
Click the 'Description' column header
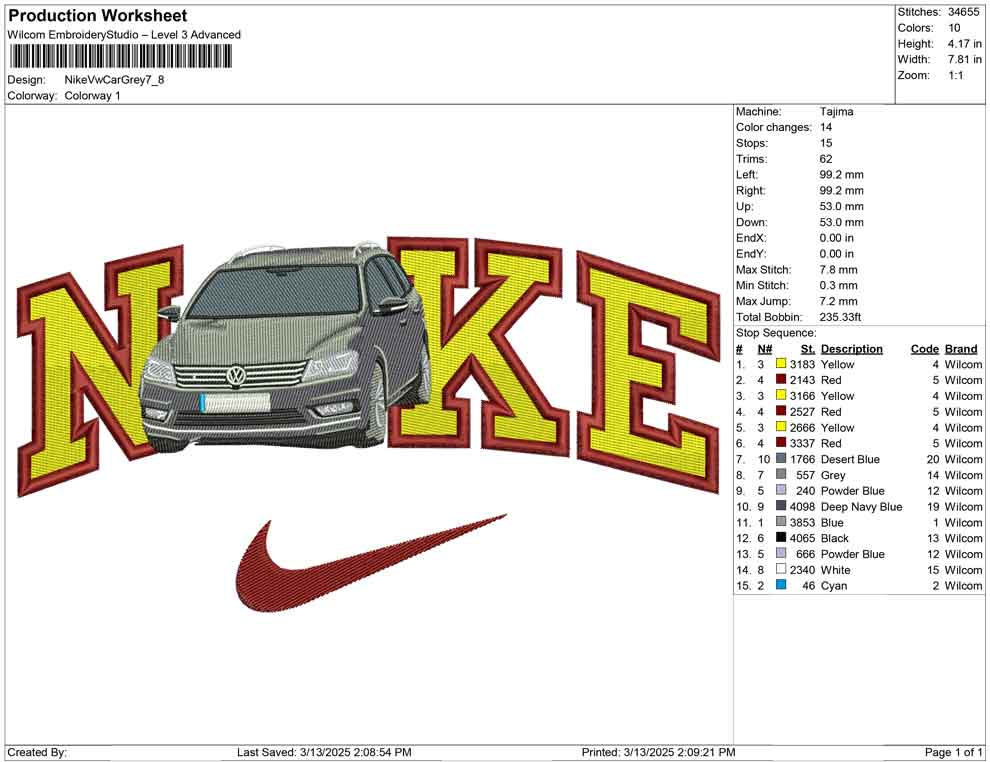pos(852,348)
